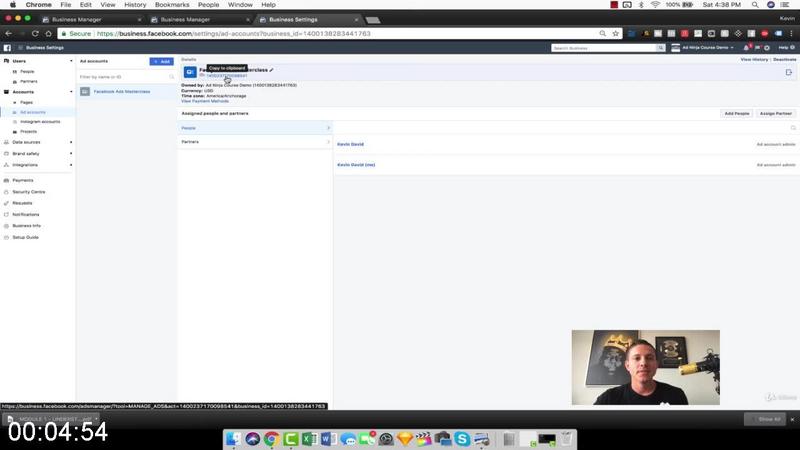Open the Bookmarks menu
800x450 pixels.
point(172,5)
